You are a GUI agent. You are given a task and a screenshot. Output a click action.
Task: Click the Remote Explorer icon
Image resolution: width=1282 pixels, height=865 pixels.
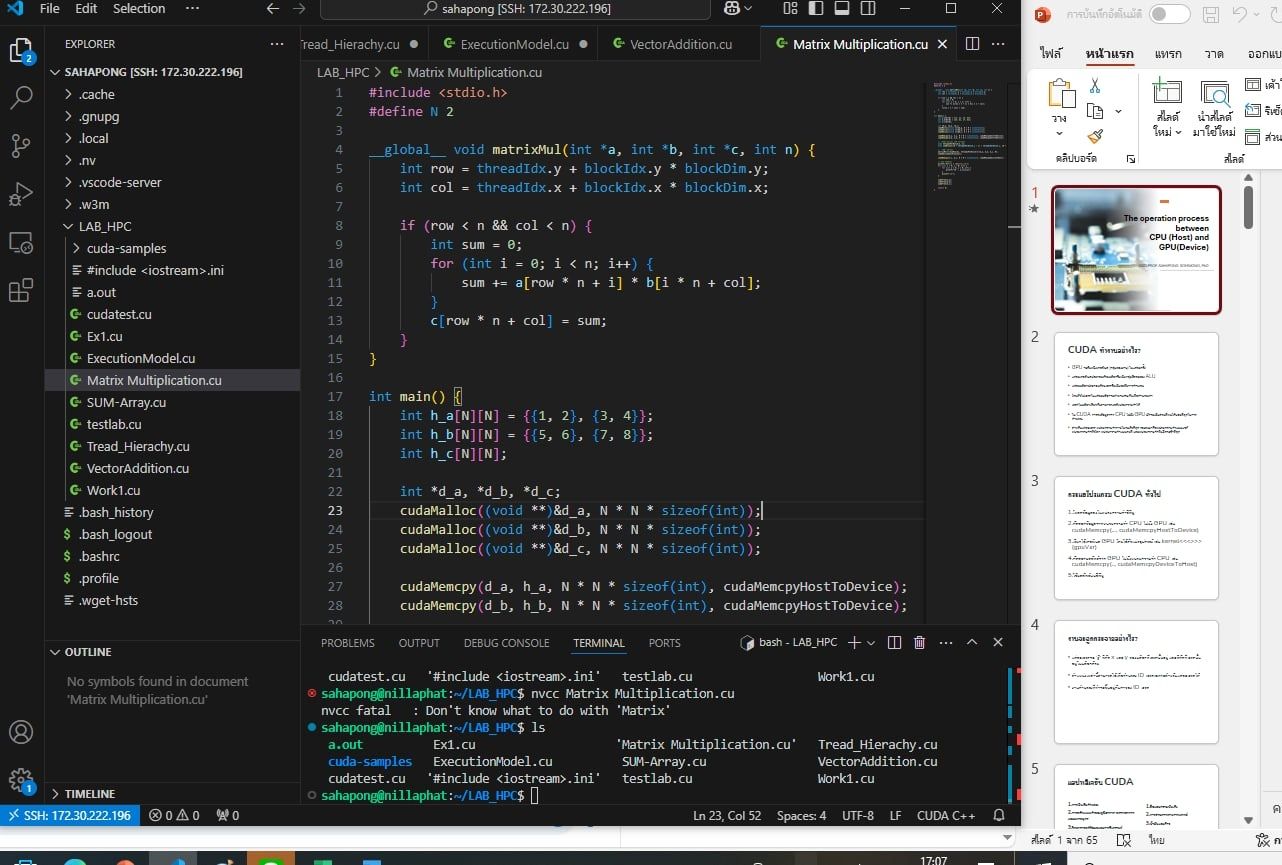(21, 243)
